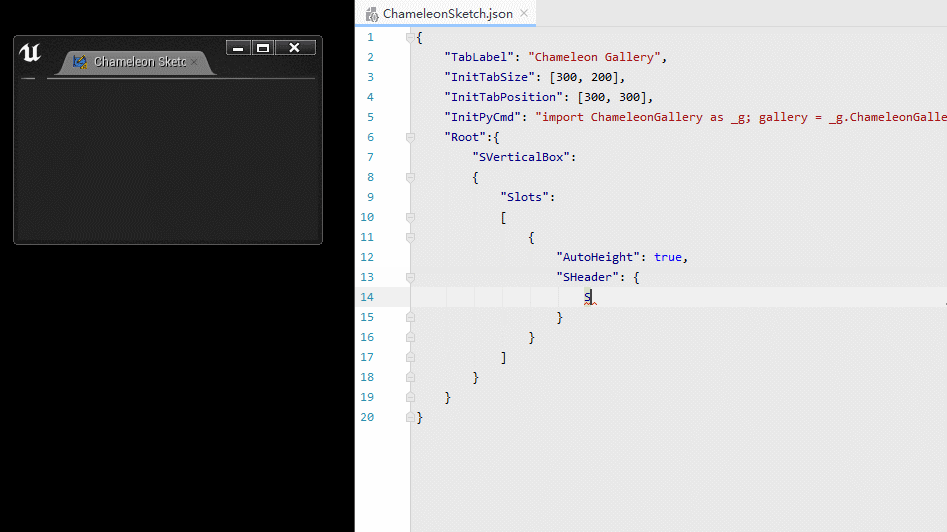
Task: Select the ChameleonSketch.json editor tab
Action: coord(446,13)
